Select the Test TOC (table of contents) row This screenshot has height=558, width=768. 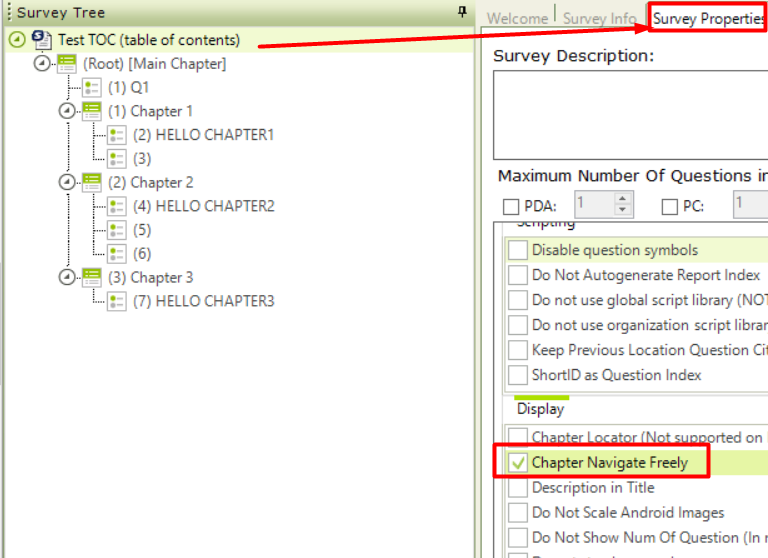[x=149, y=40]
